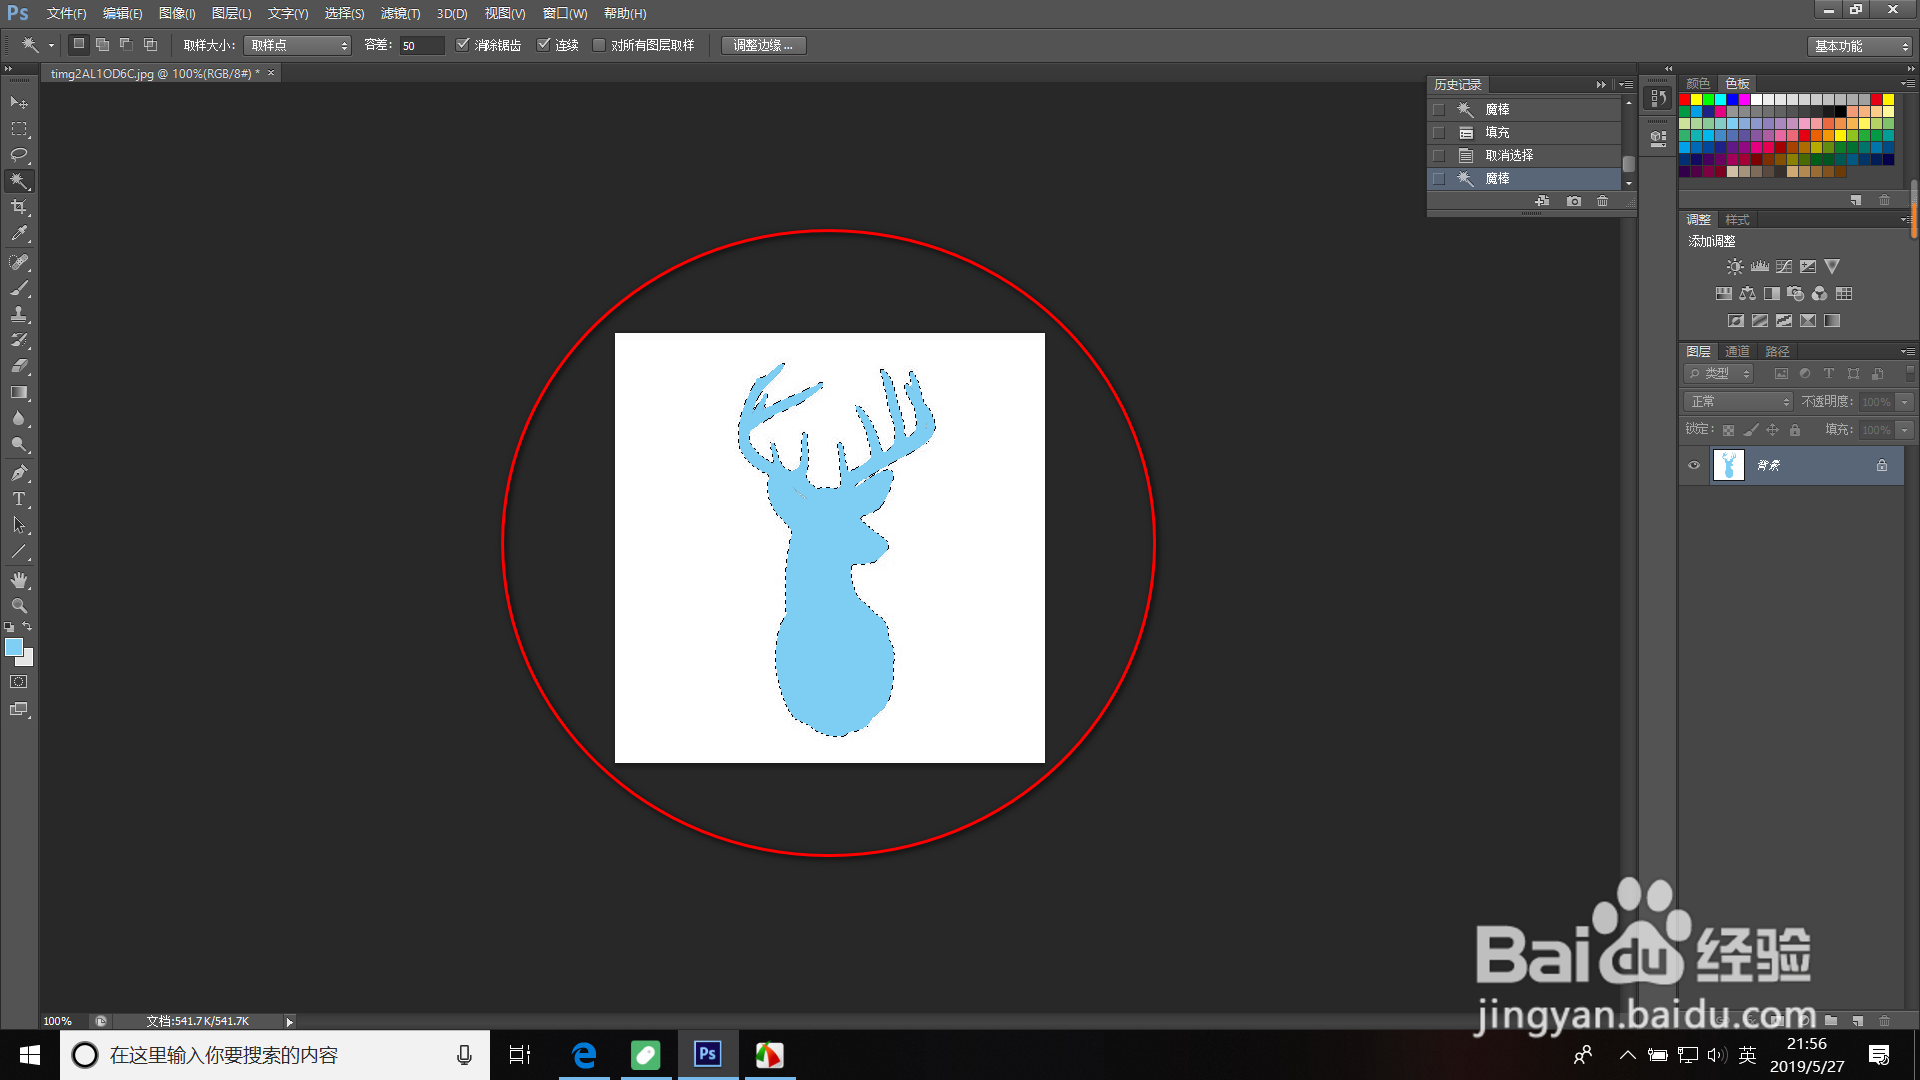Select the Lasso tool
1920x1080 pixels.
point(19,155)
